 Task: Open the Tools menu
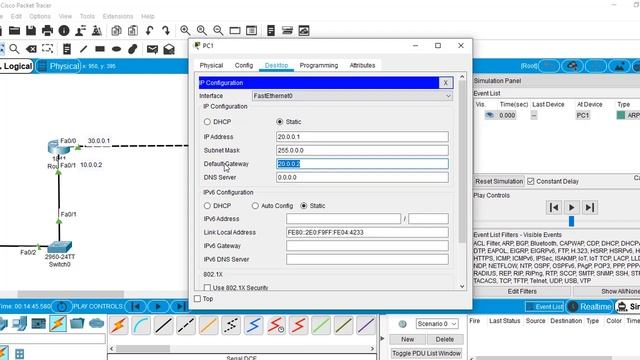pyautogui.click(x=87, y=16)
